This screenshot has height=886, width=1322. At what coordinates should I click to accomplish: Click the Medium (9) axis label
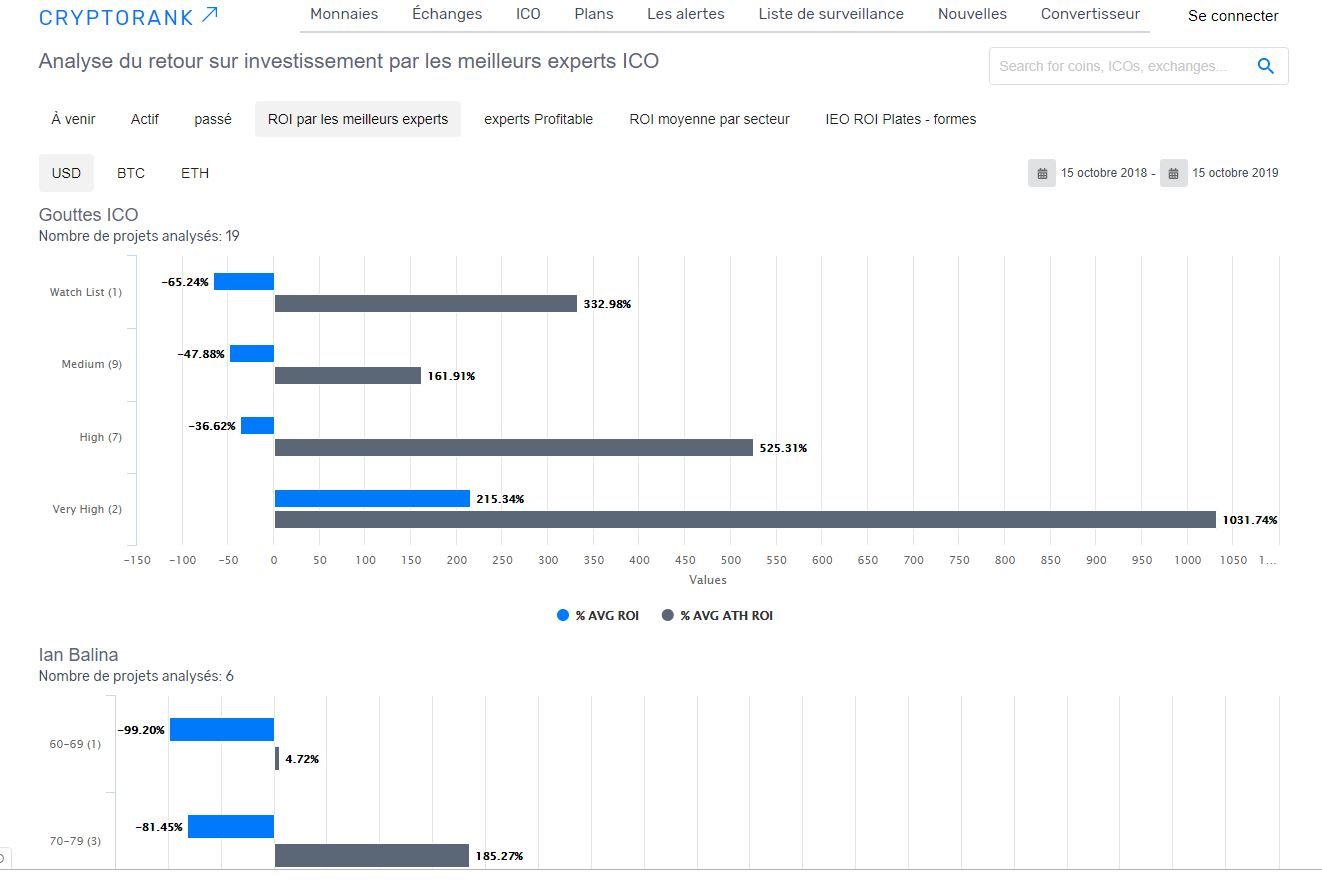tap(92, 365)
